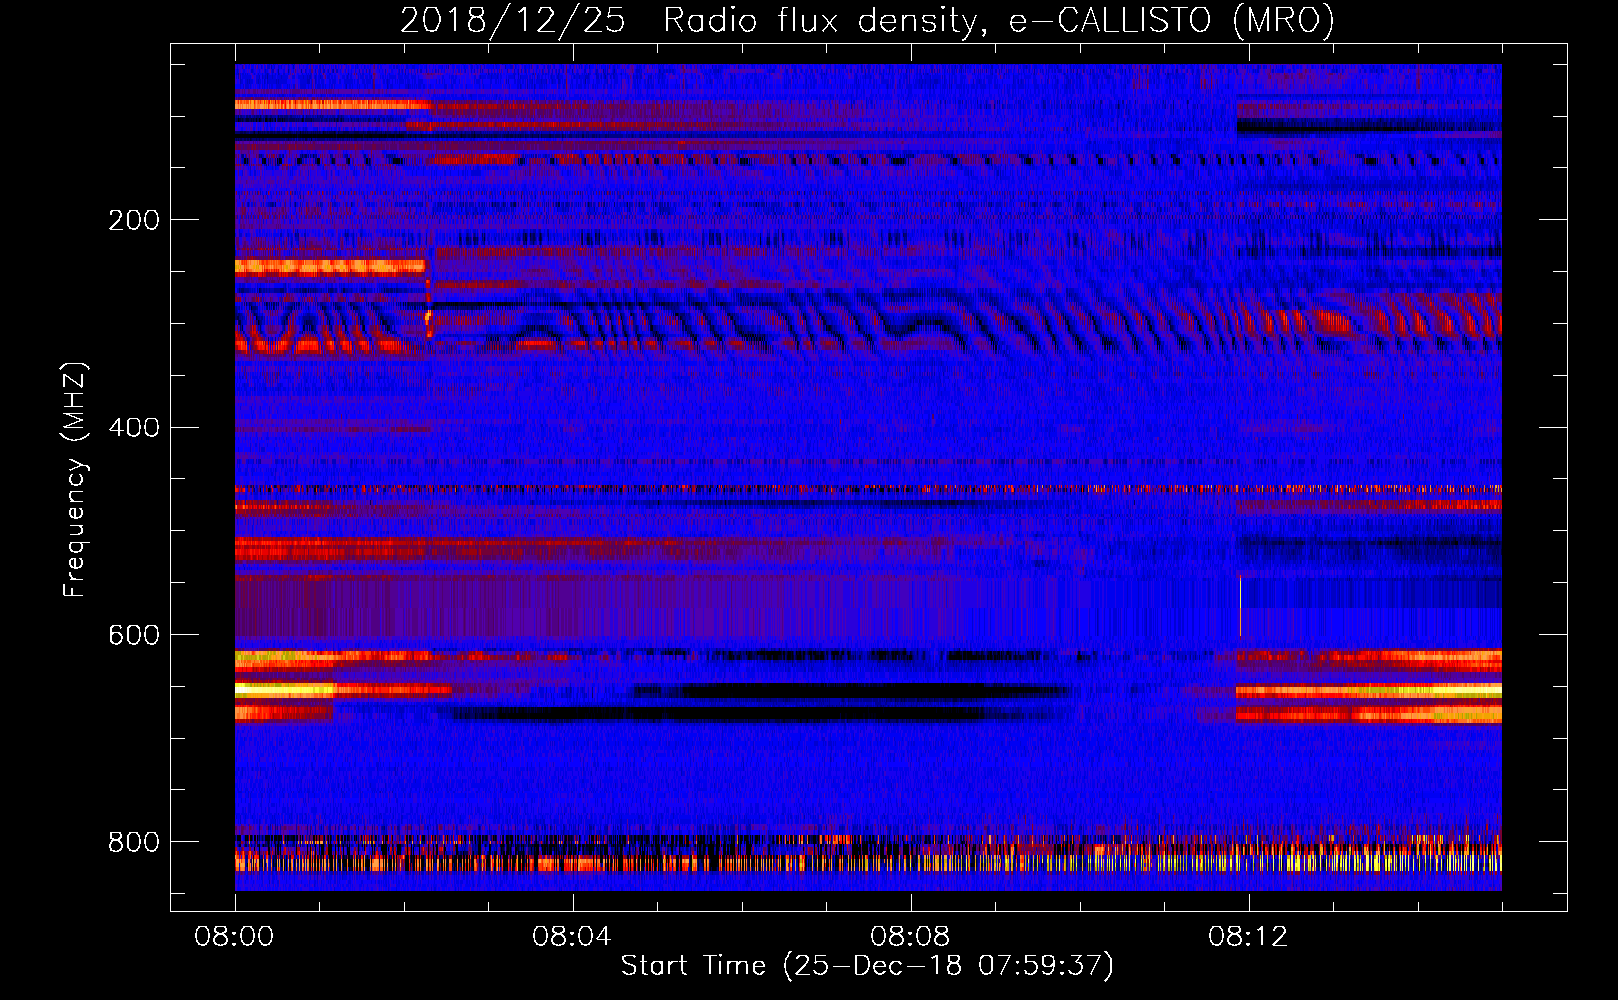Click the 'Start Time (25-Dec-18 07:59:37)' label

(x=867, y=966)
